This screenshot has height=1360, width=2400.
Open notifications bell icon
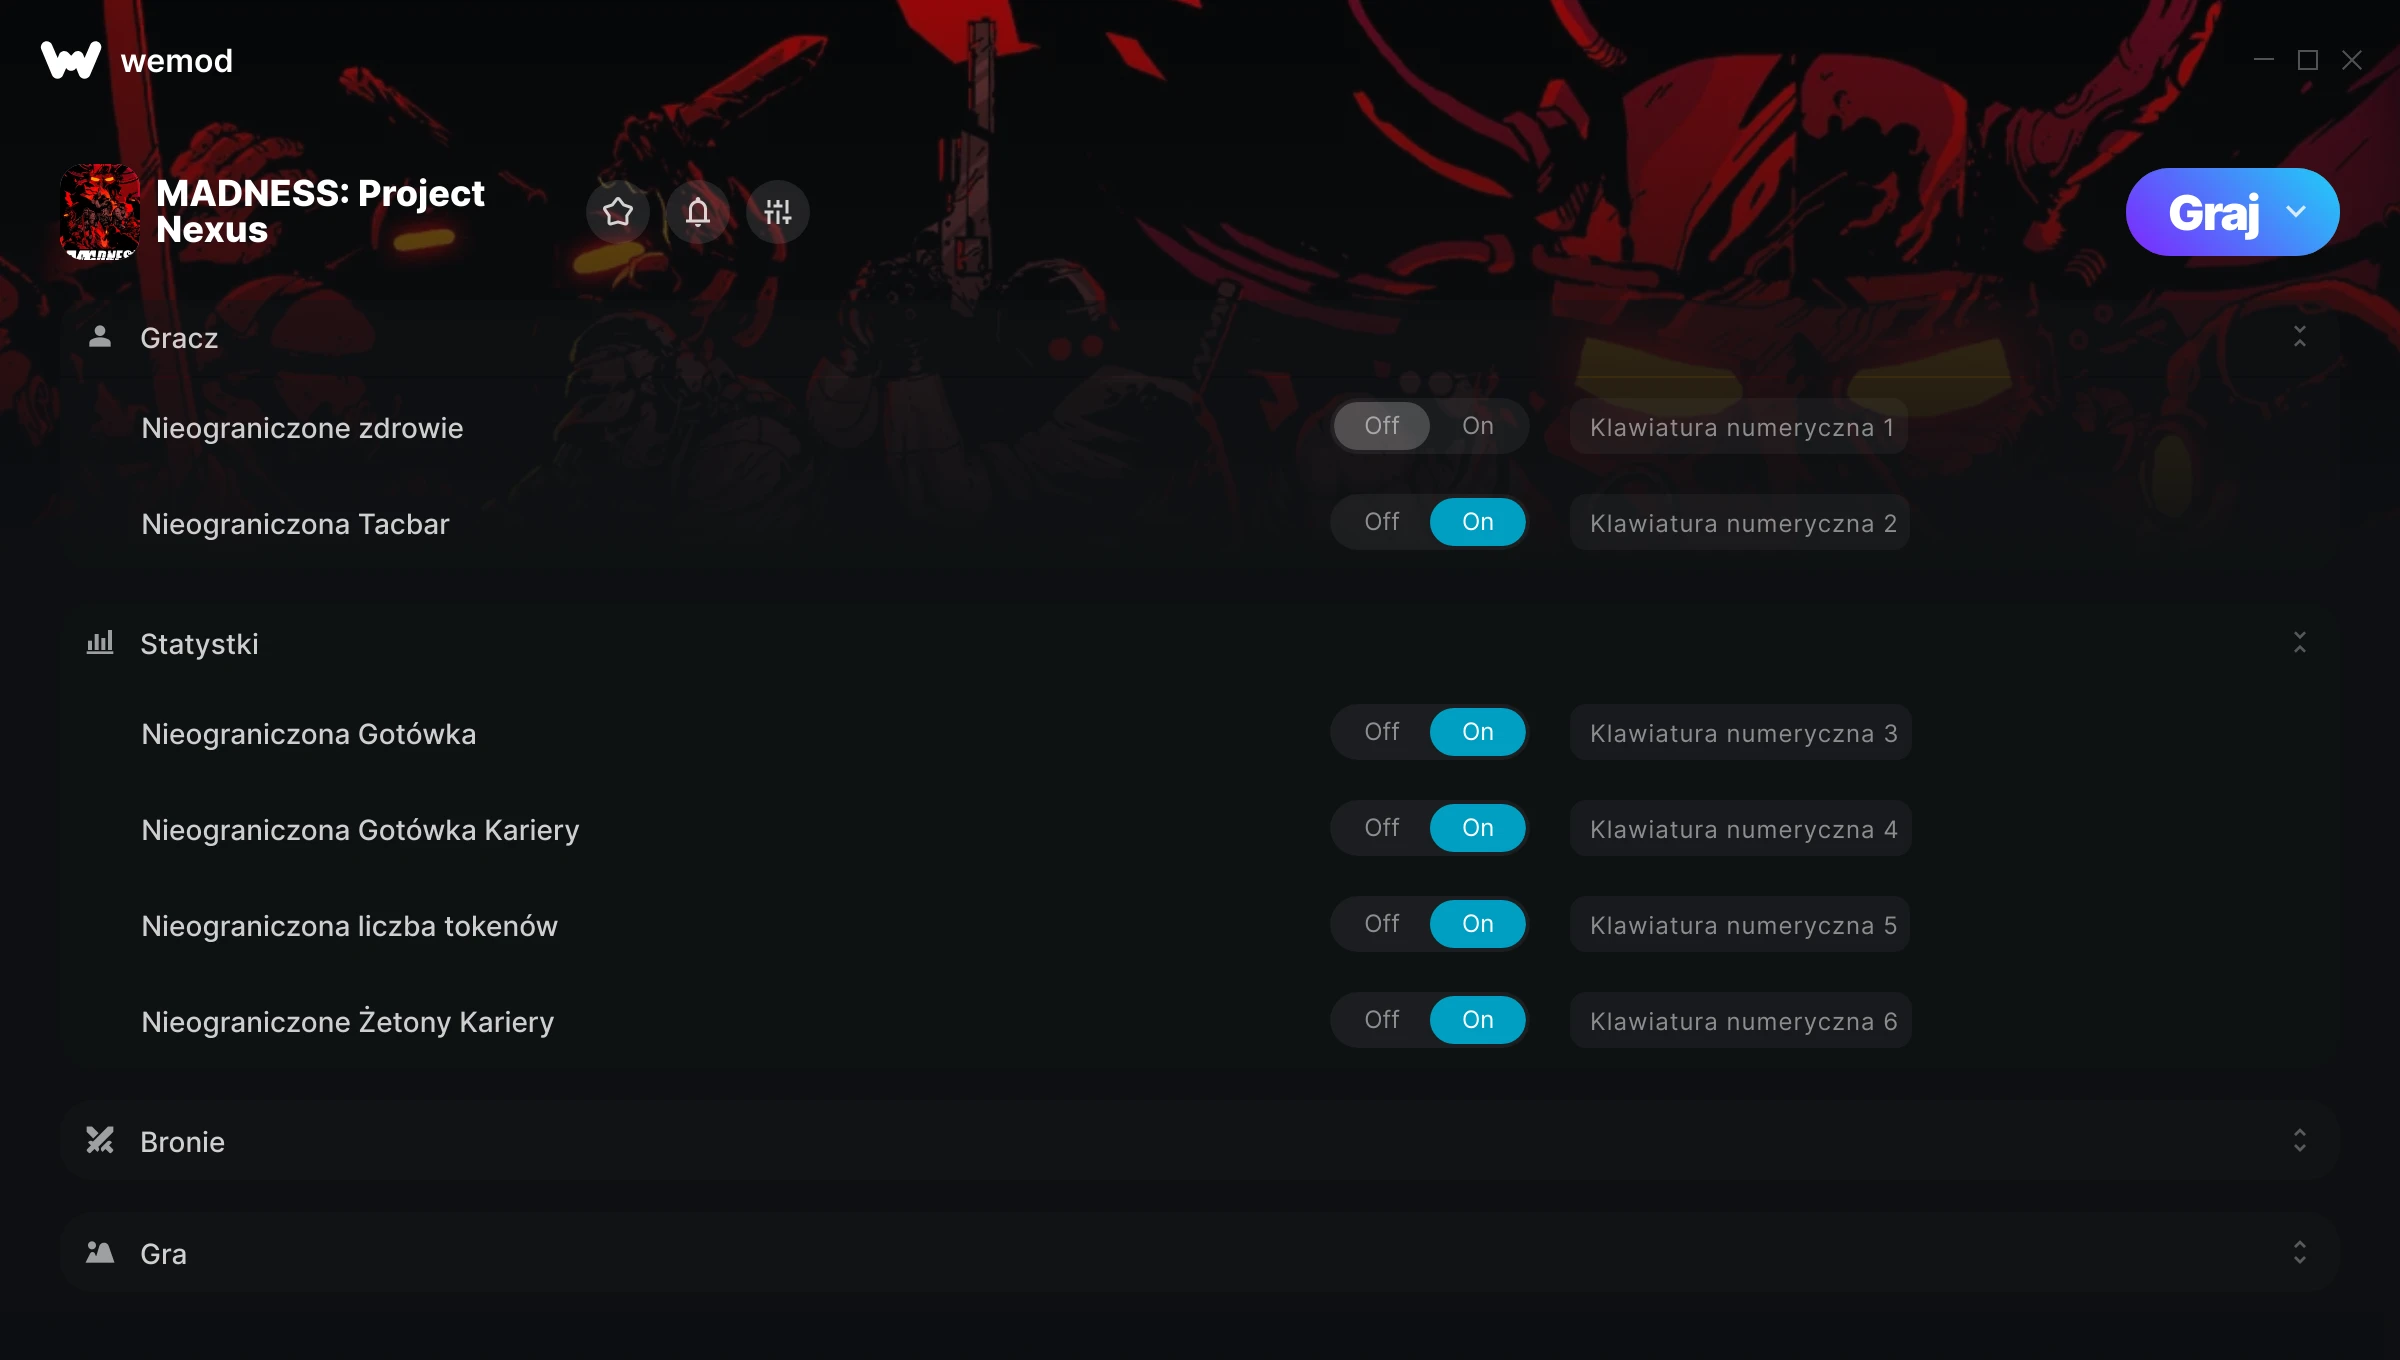tap(698, 212)
